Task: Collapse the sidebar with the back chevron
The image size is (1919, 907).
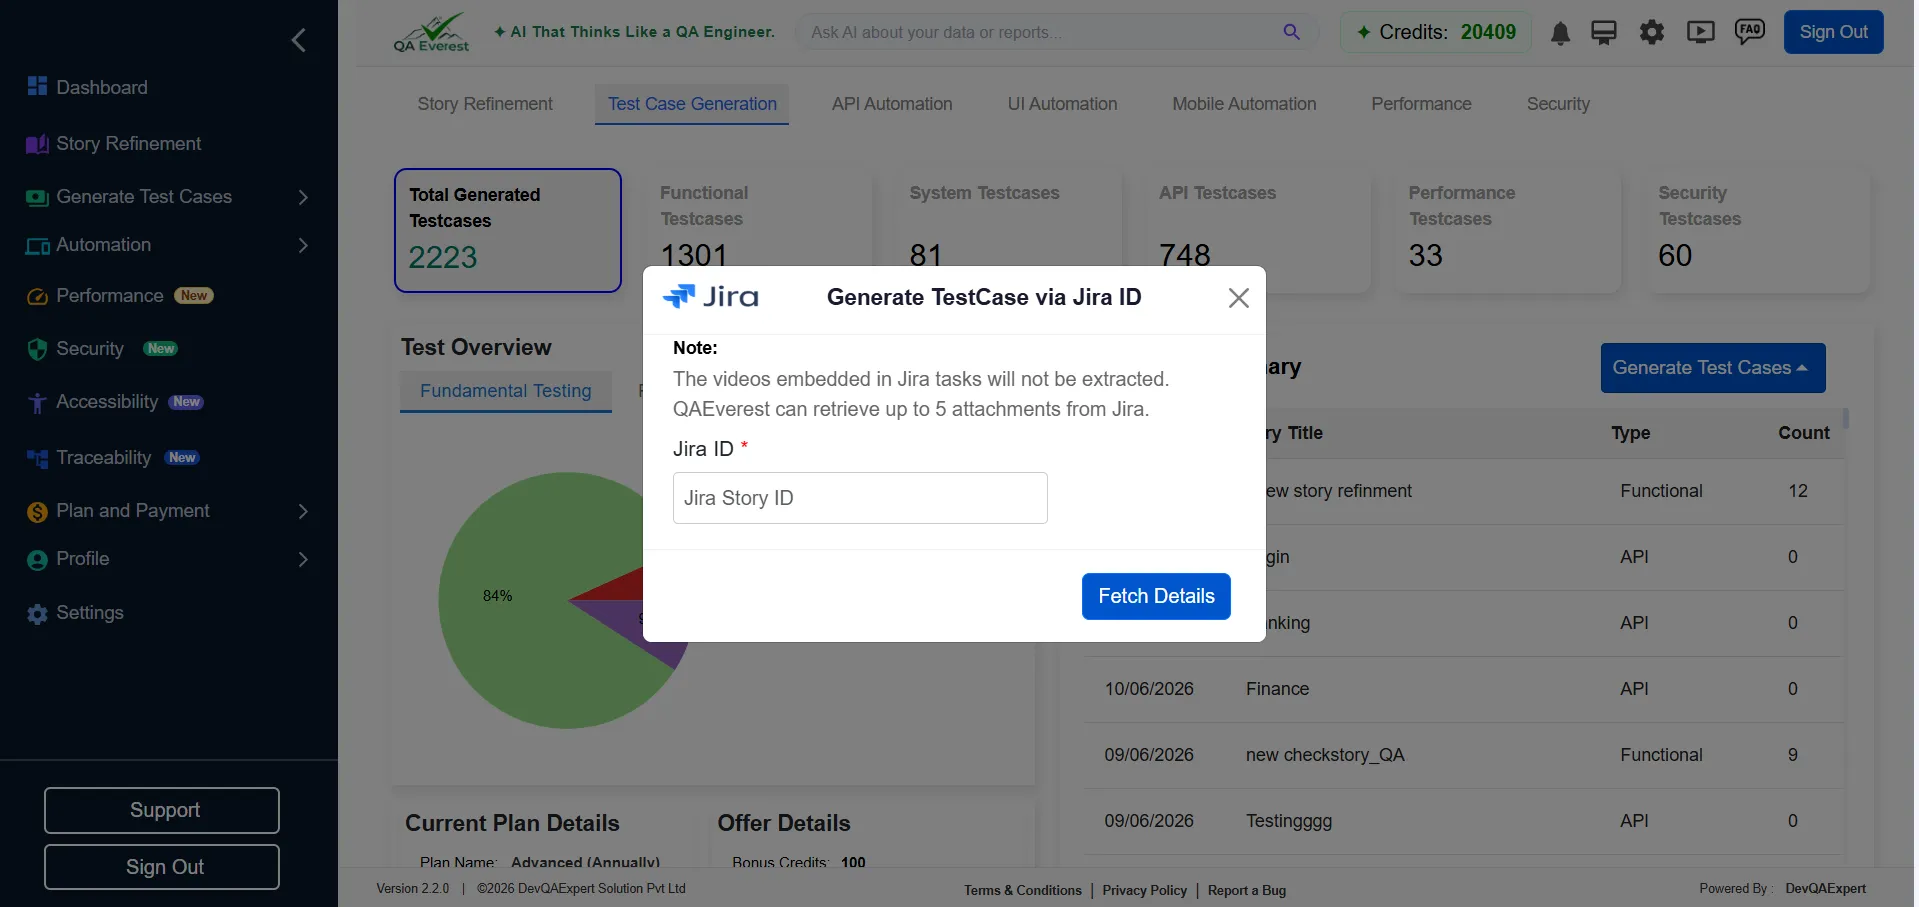Action: (x=298, y=40)
